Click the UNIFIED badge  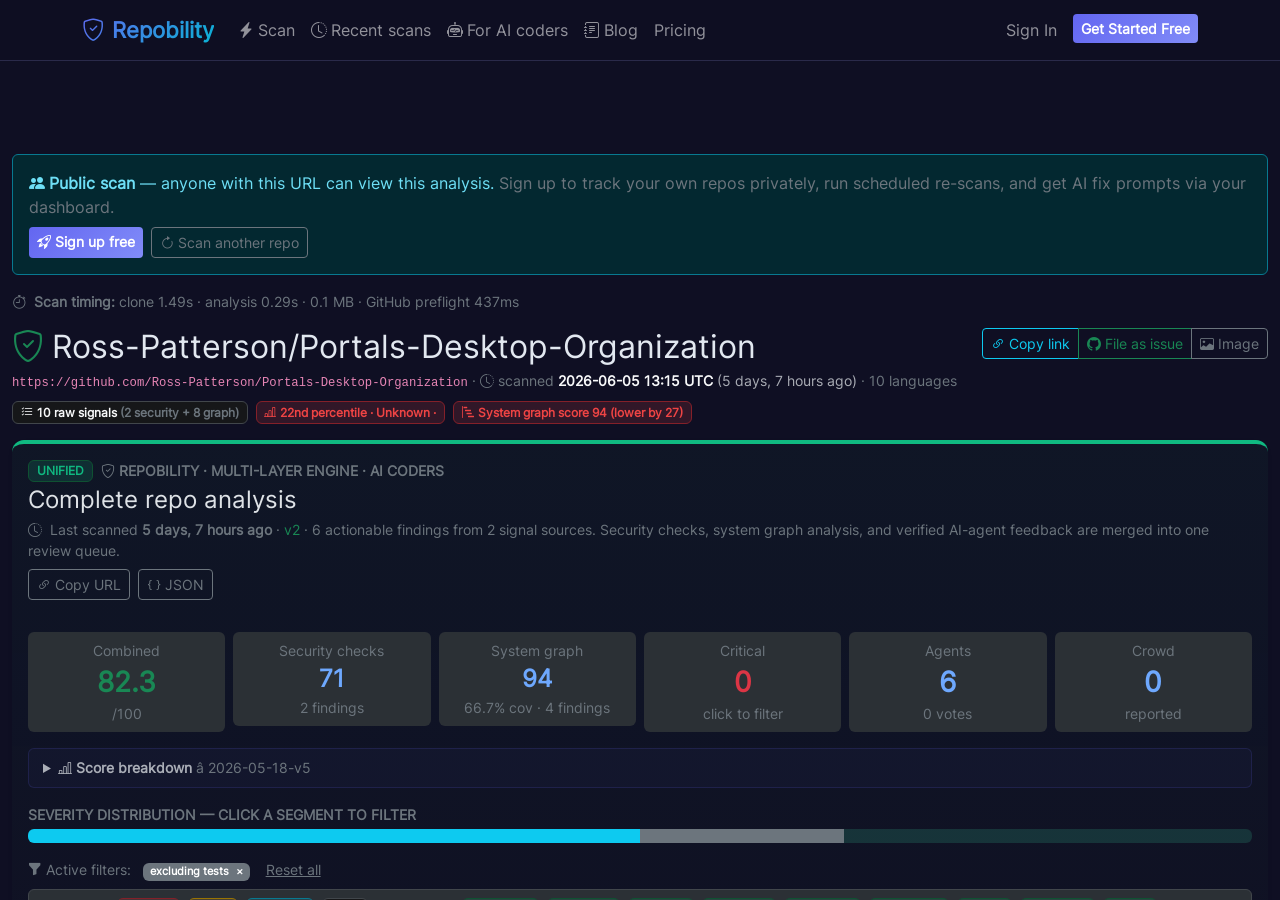point(60,471)
